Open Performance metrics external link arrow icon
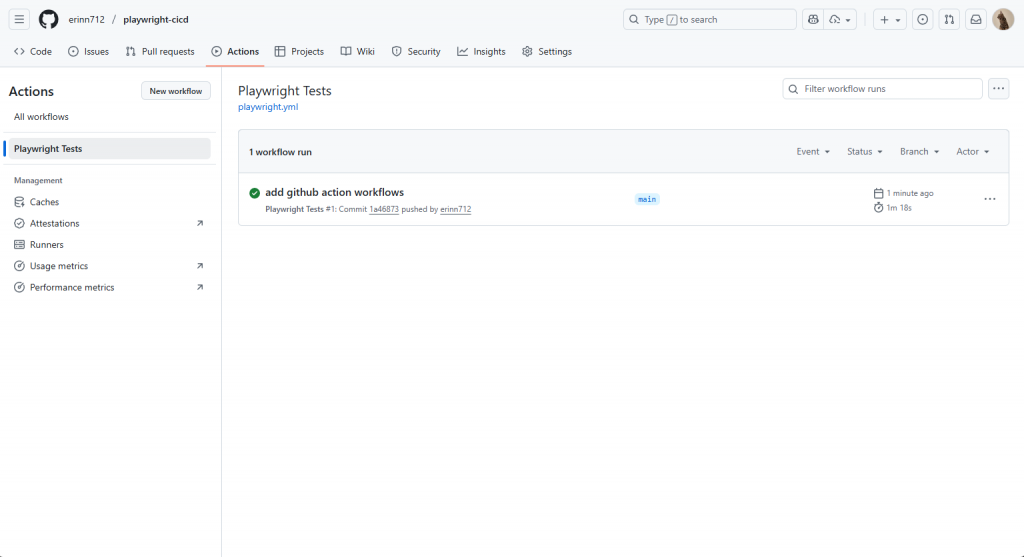Screen dimensions: 1024x557 click(x=200, y=287)
